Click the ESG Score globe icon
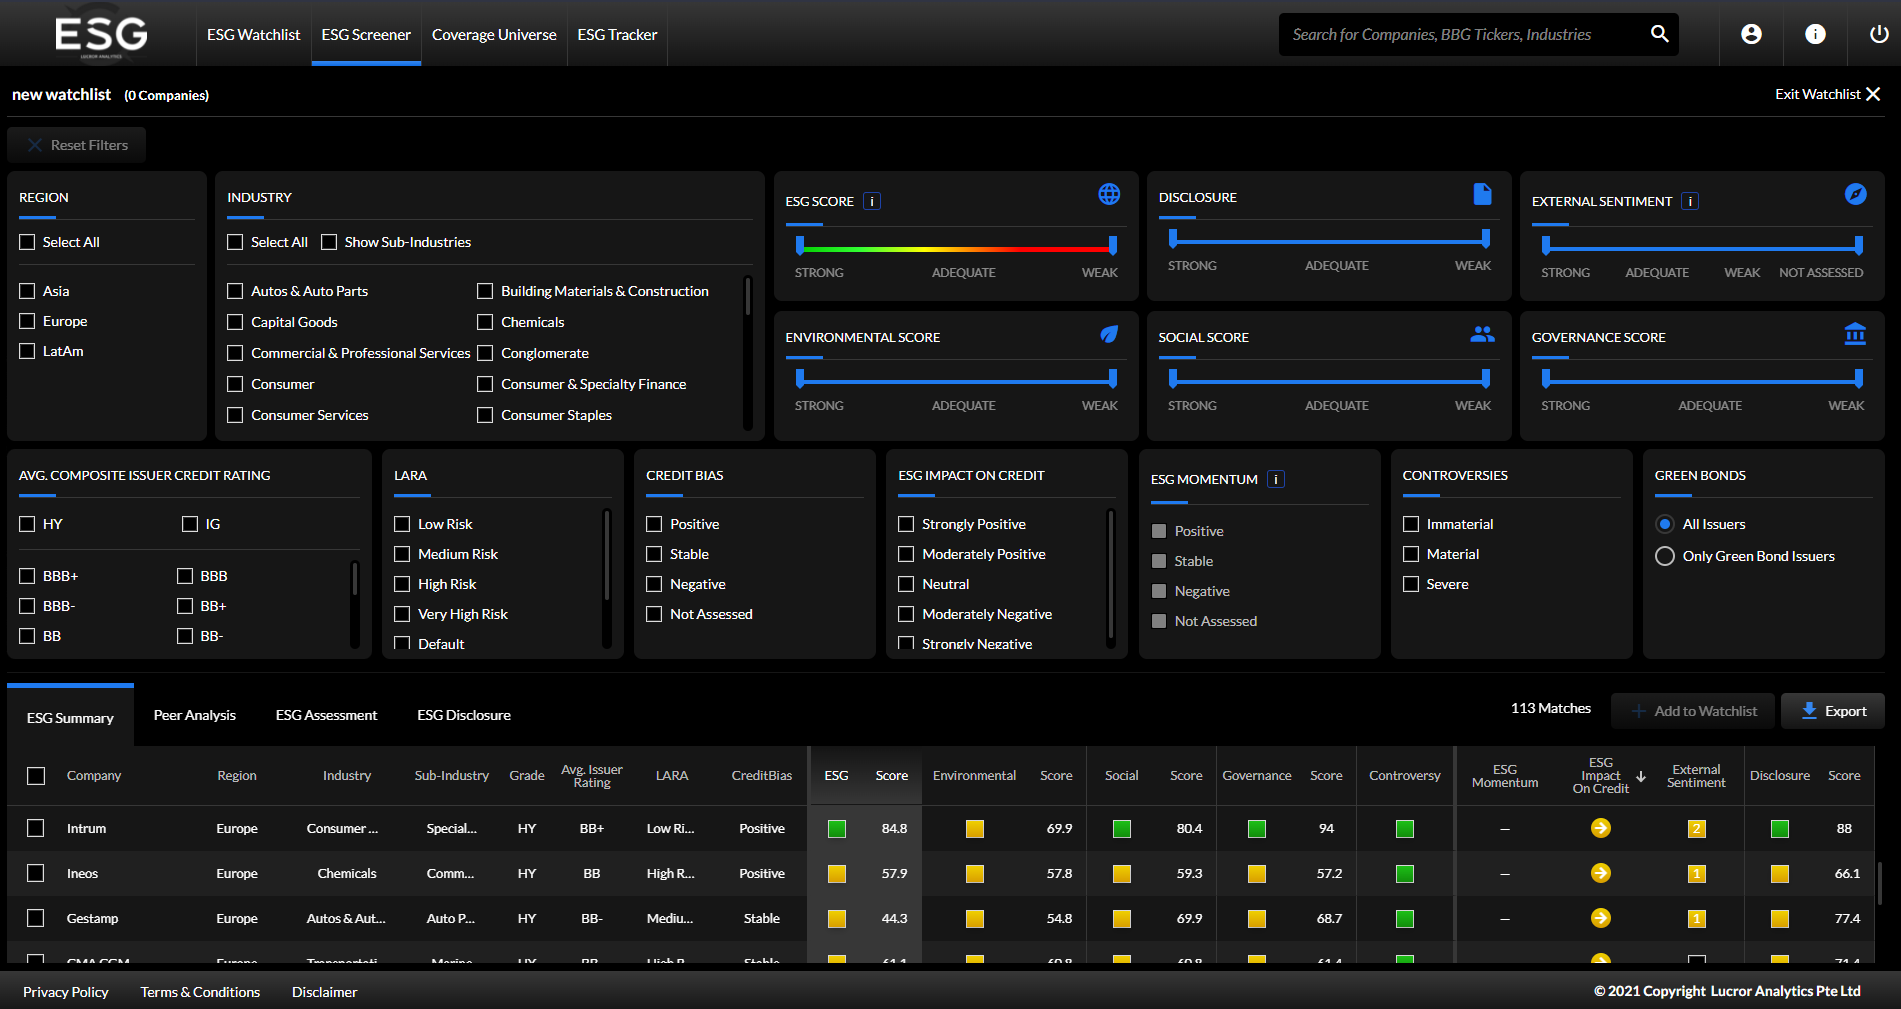 point(1109,194)
